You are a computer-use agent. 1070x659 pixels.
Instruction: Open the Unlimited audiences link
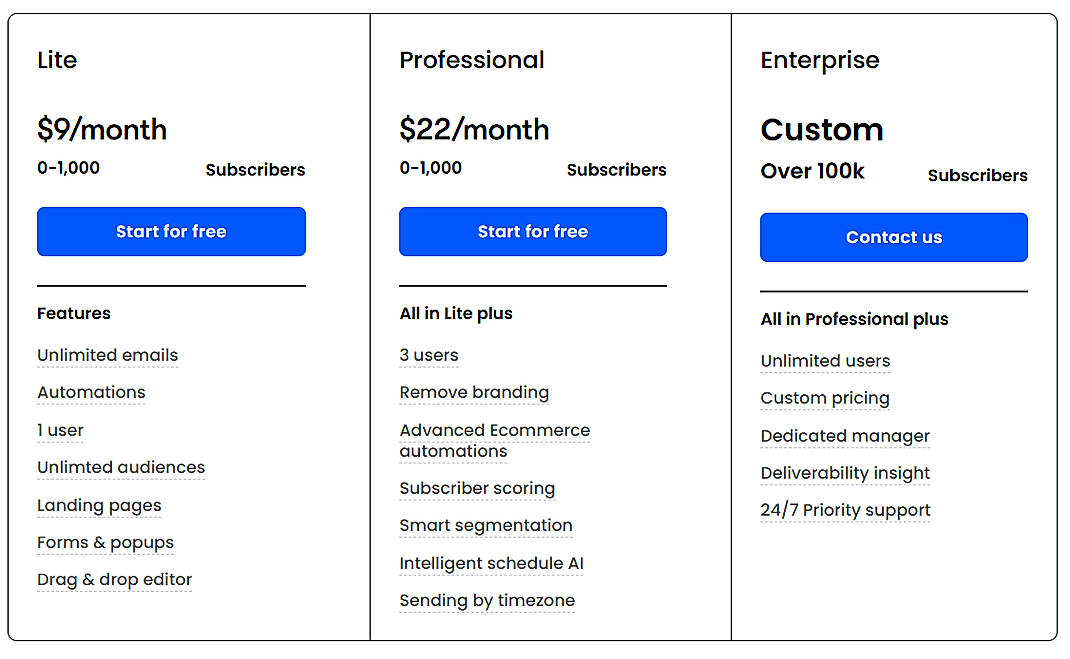point(121,467)
